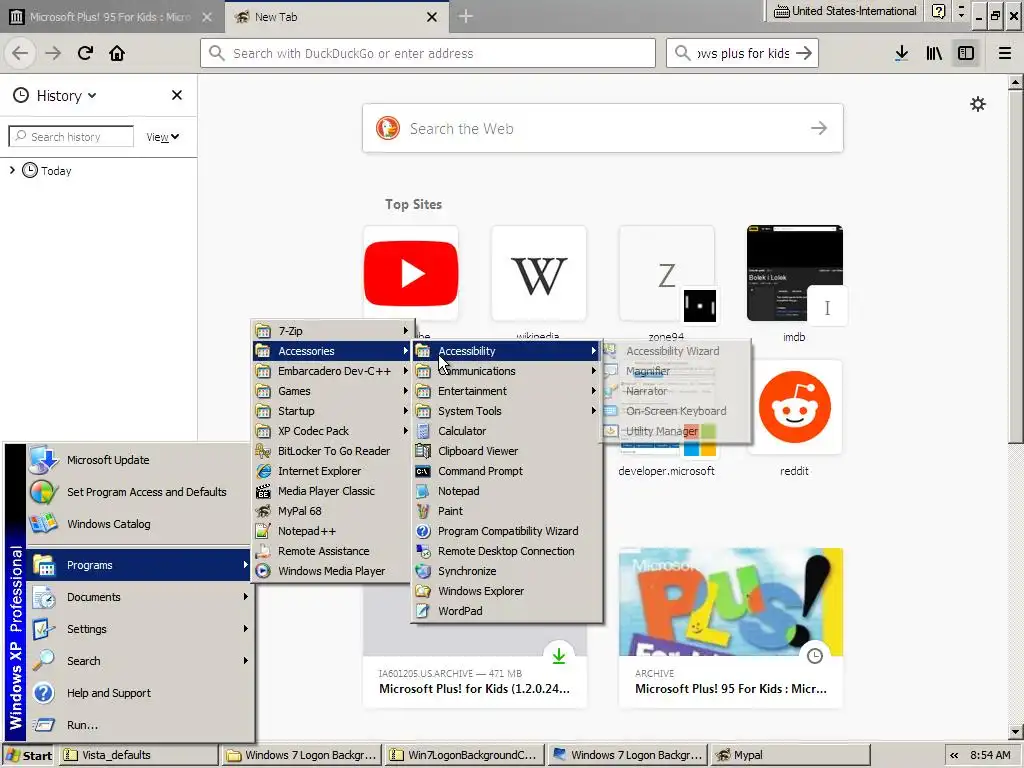This screenshot has height=768, width=1024.
Task: Close the History sidebar with X
Action: point(176,95)
